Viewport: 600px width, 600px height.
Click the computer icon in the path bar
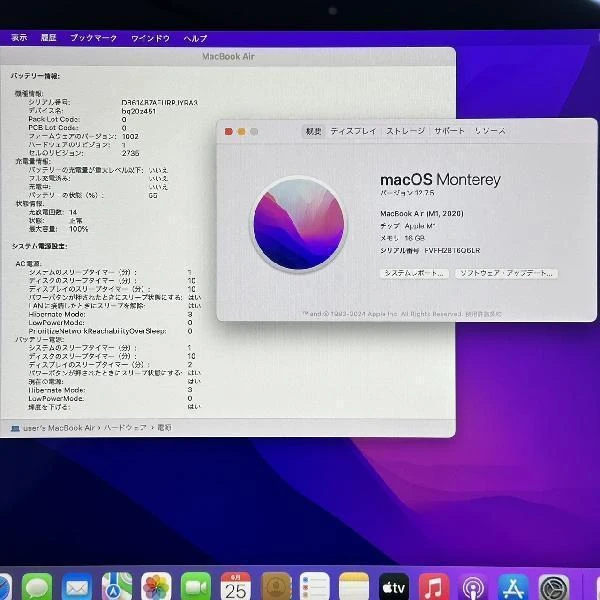(x=15, y=428)
